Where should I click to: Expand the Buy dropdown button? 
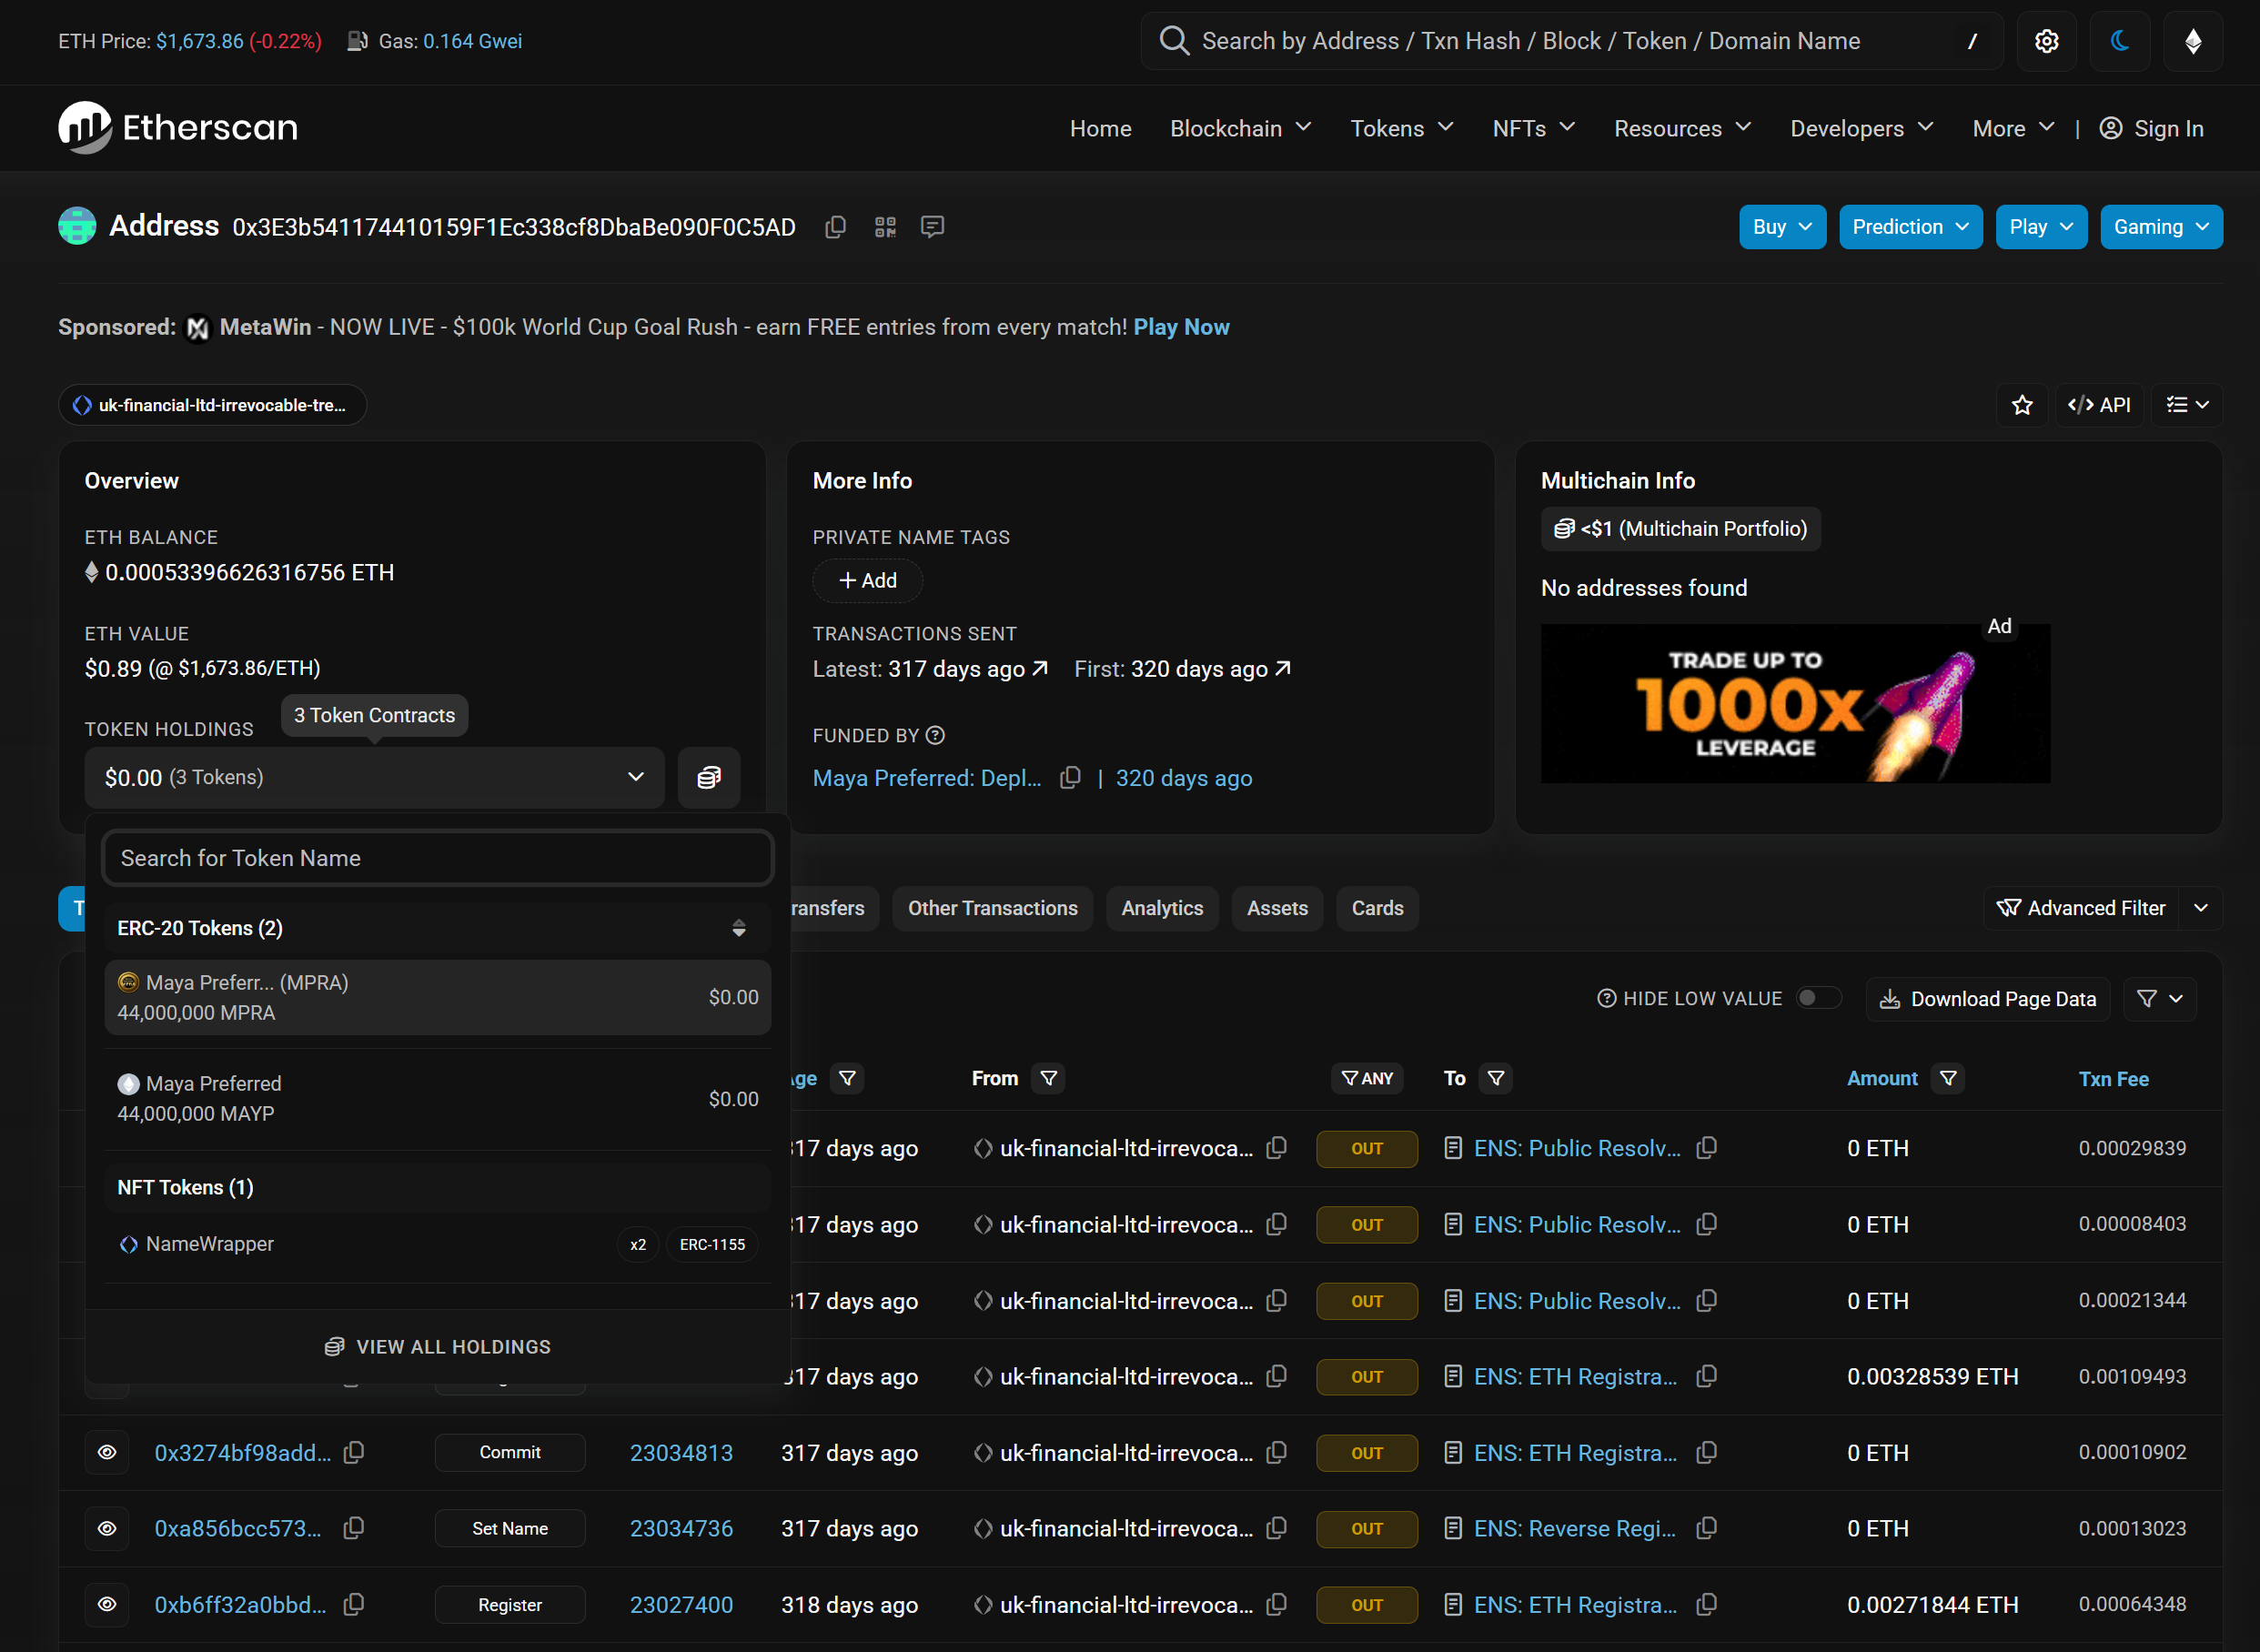point(1782,227)
